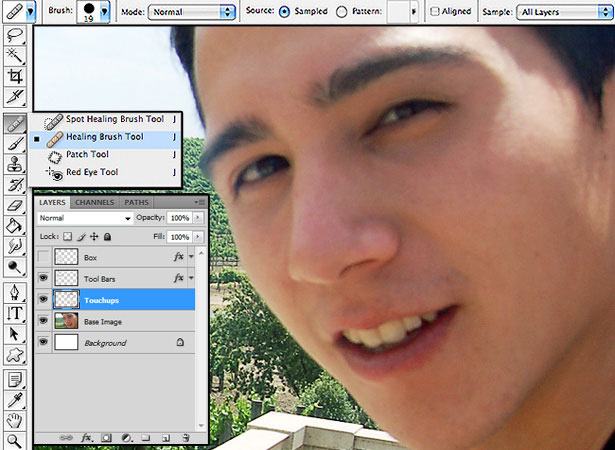Lock image pixels brush icon
615x450 pixels.
[x=81, y=237]
